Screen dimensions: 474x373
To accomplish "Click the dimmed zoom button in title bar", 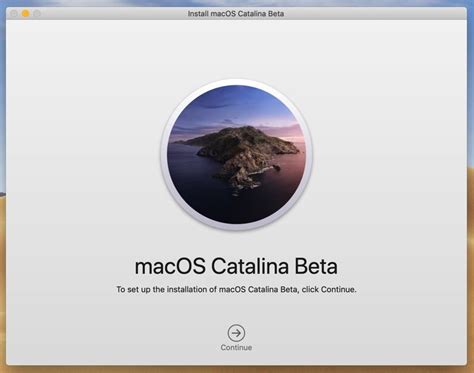I will point(37,14).
